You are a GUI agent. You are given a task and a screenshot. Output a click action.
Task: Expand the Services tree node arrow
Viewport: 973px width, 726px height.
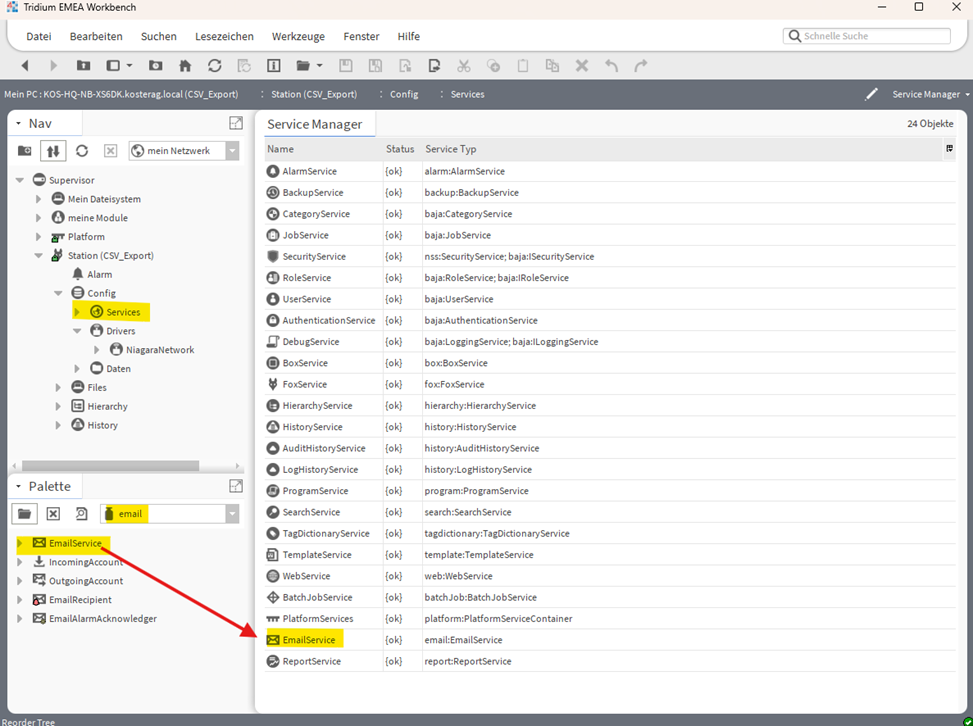[x=78, y=312]
